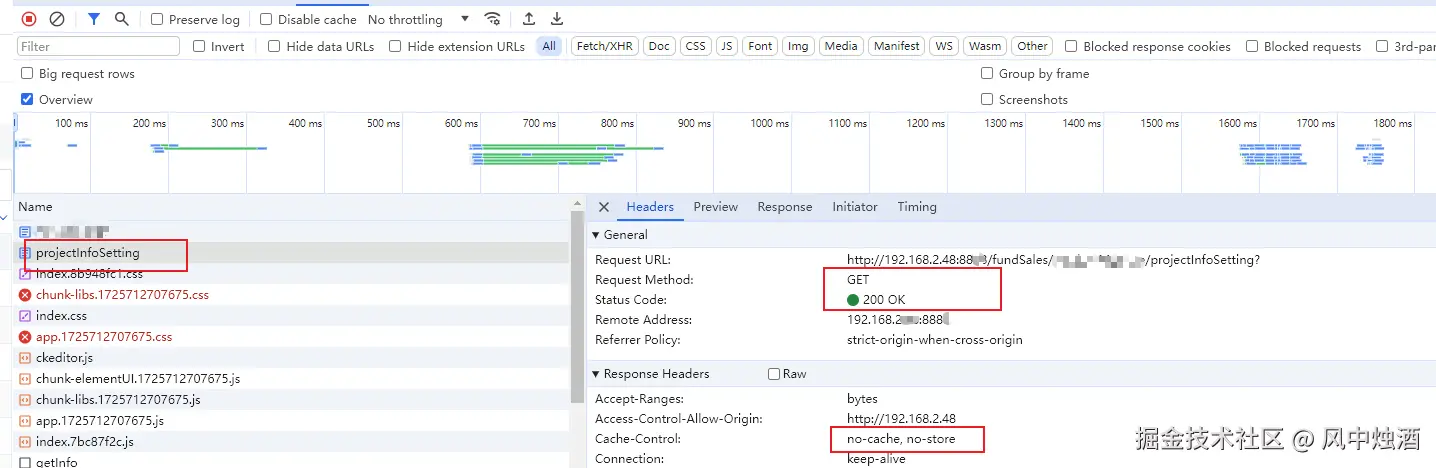Export HAR file download icon
Screen dimensions: 1436x468
[557, 19]
